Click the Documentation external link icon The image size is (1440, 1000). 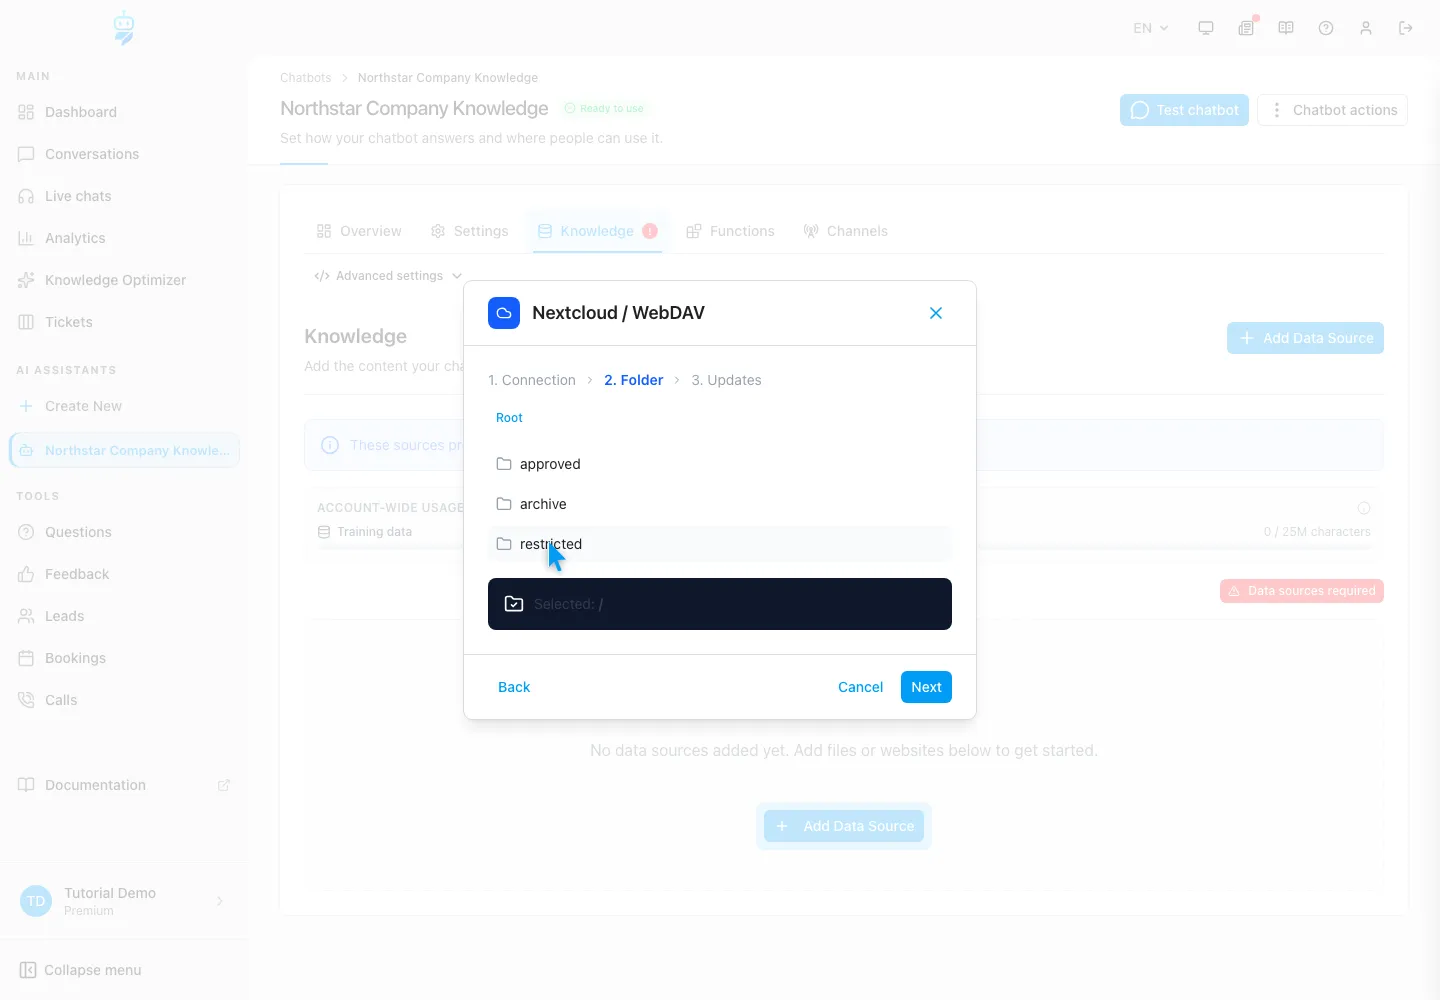click(224, 785)
